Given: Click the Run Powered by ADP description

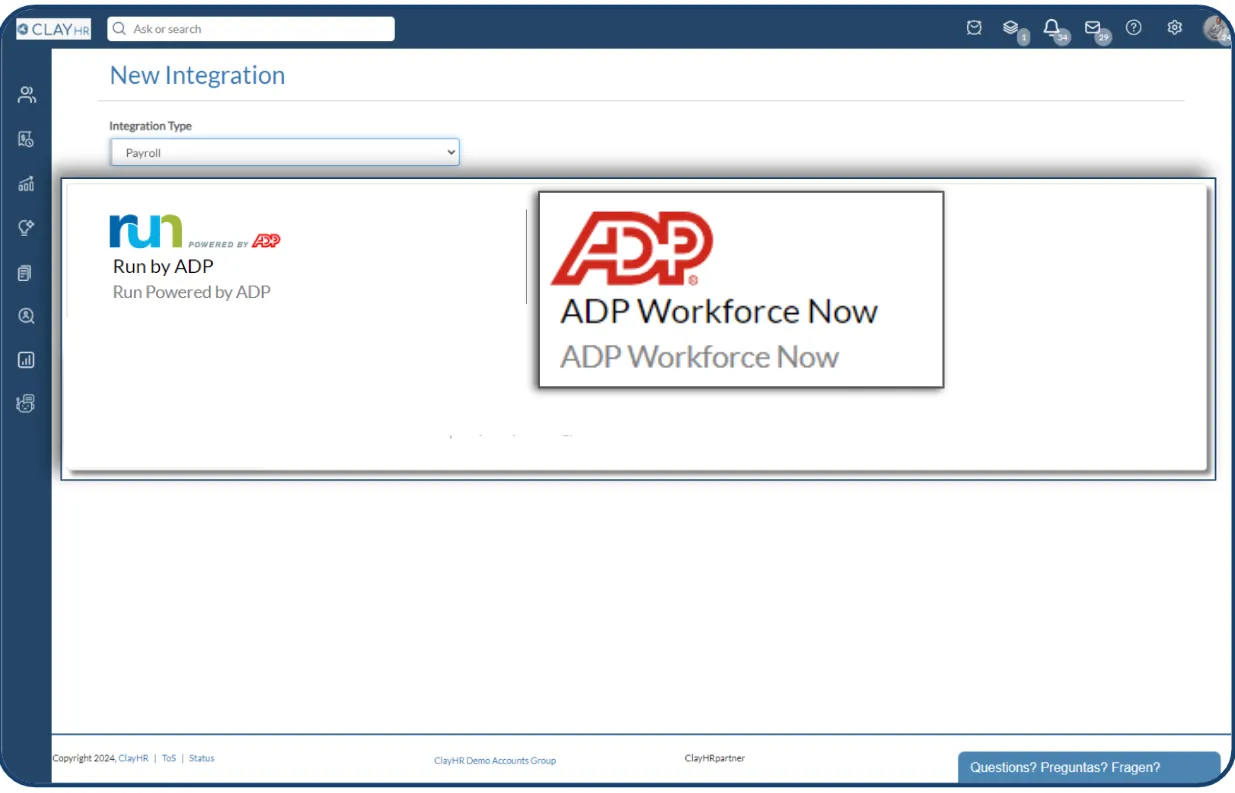Looking at the screenshot, I should [192, 292].
